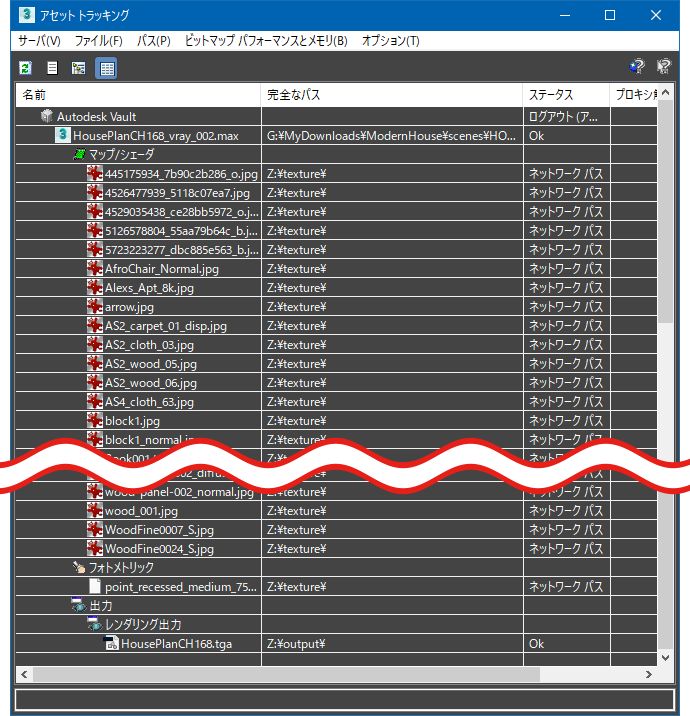Image resolution: width=690 pixels, height=716 pixels.
Task: Click the レンダリング出力 icon
Action: [95, 624]
